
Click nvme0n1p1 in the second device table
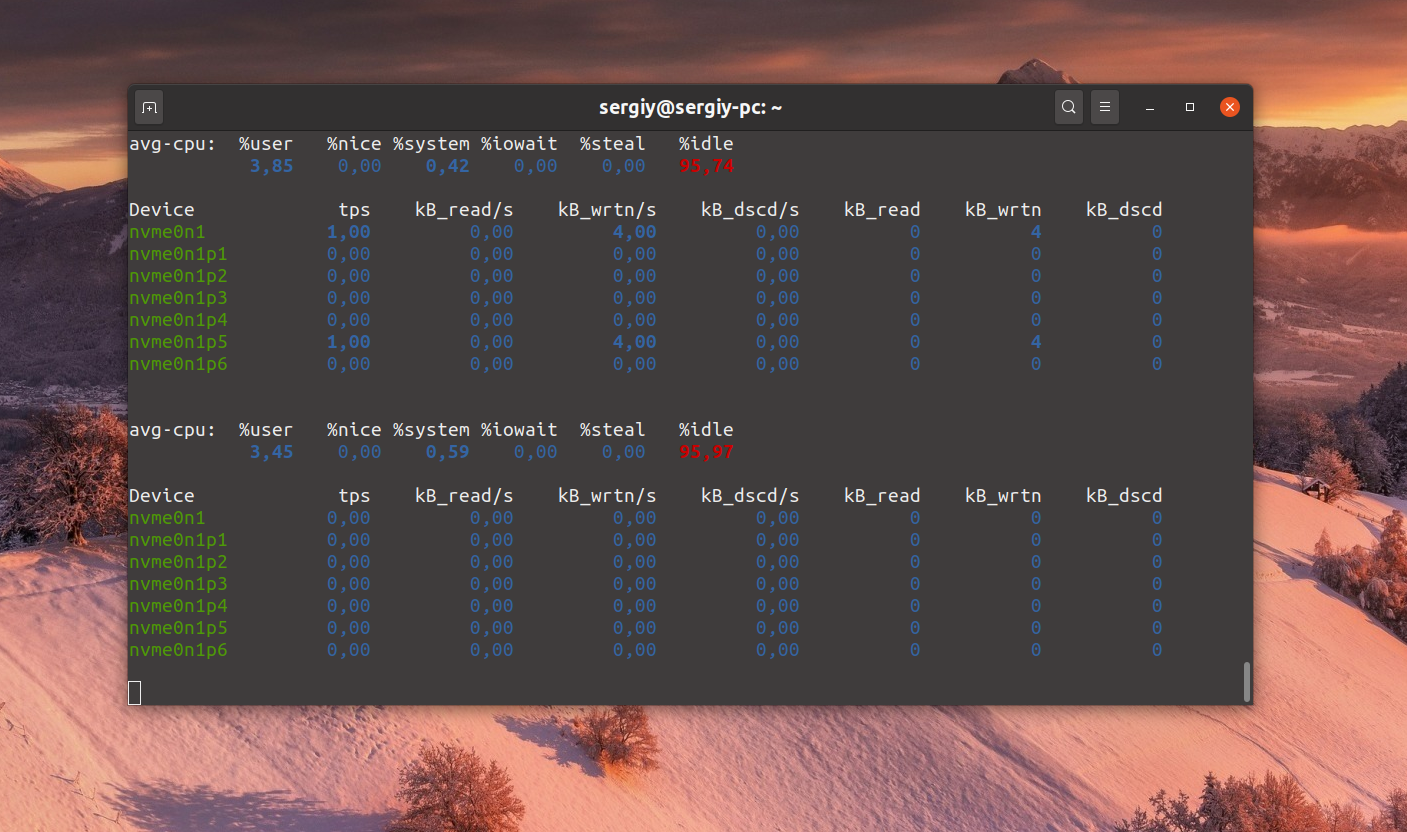178,540
